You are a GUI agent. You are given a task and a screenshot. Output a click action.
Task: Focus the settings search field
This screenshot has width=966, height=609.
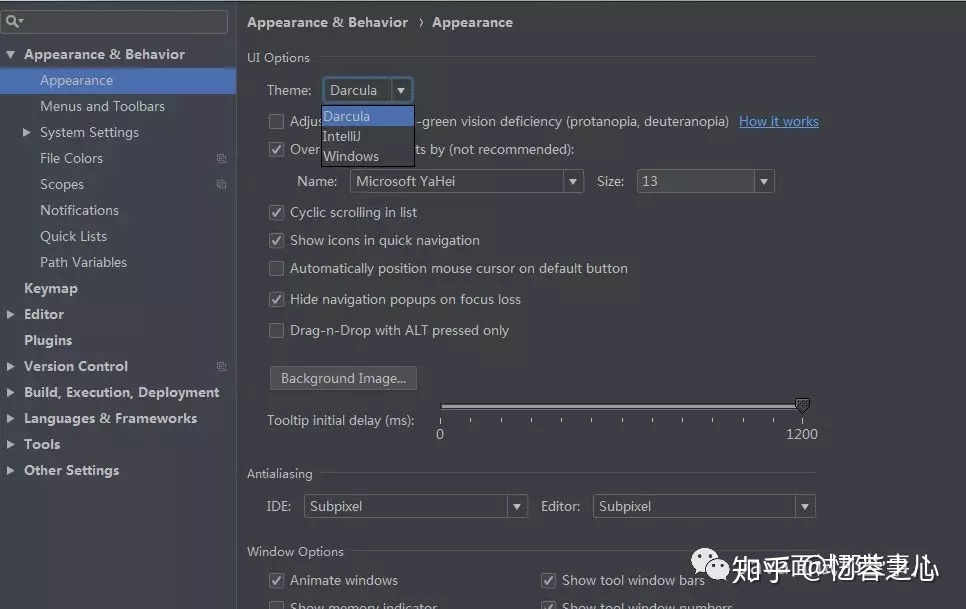click(114, 22)
